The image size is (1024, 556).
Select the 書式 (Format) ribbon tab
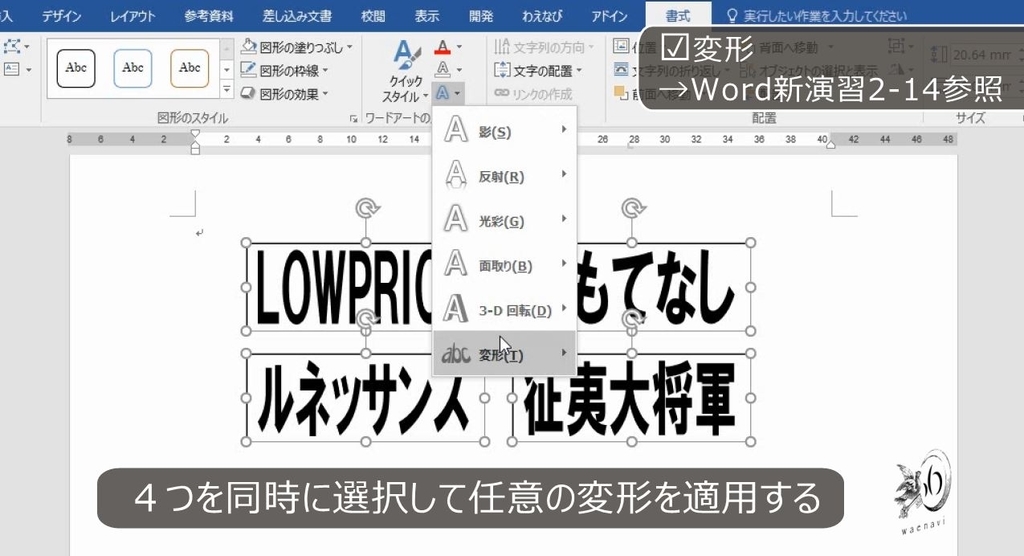[677, 16]
